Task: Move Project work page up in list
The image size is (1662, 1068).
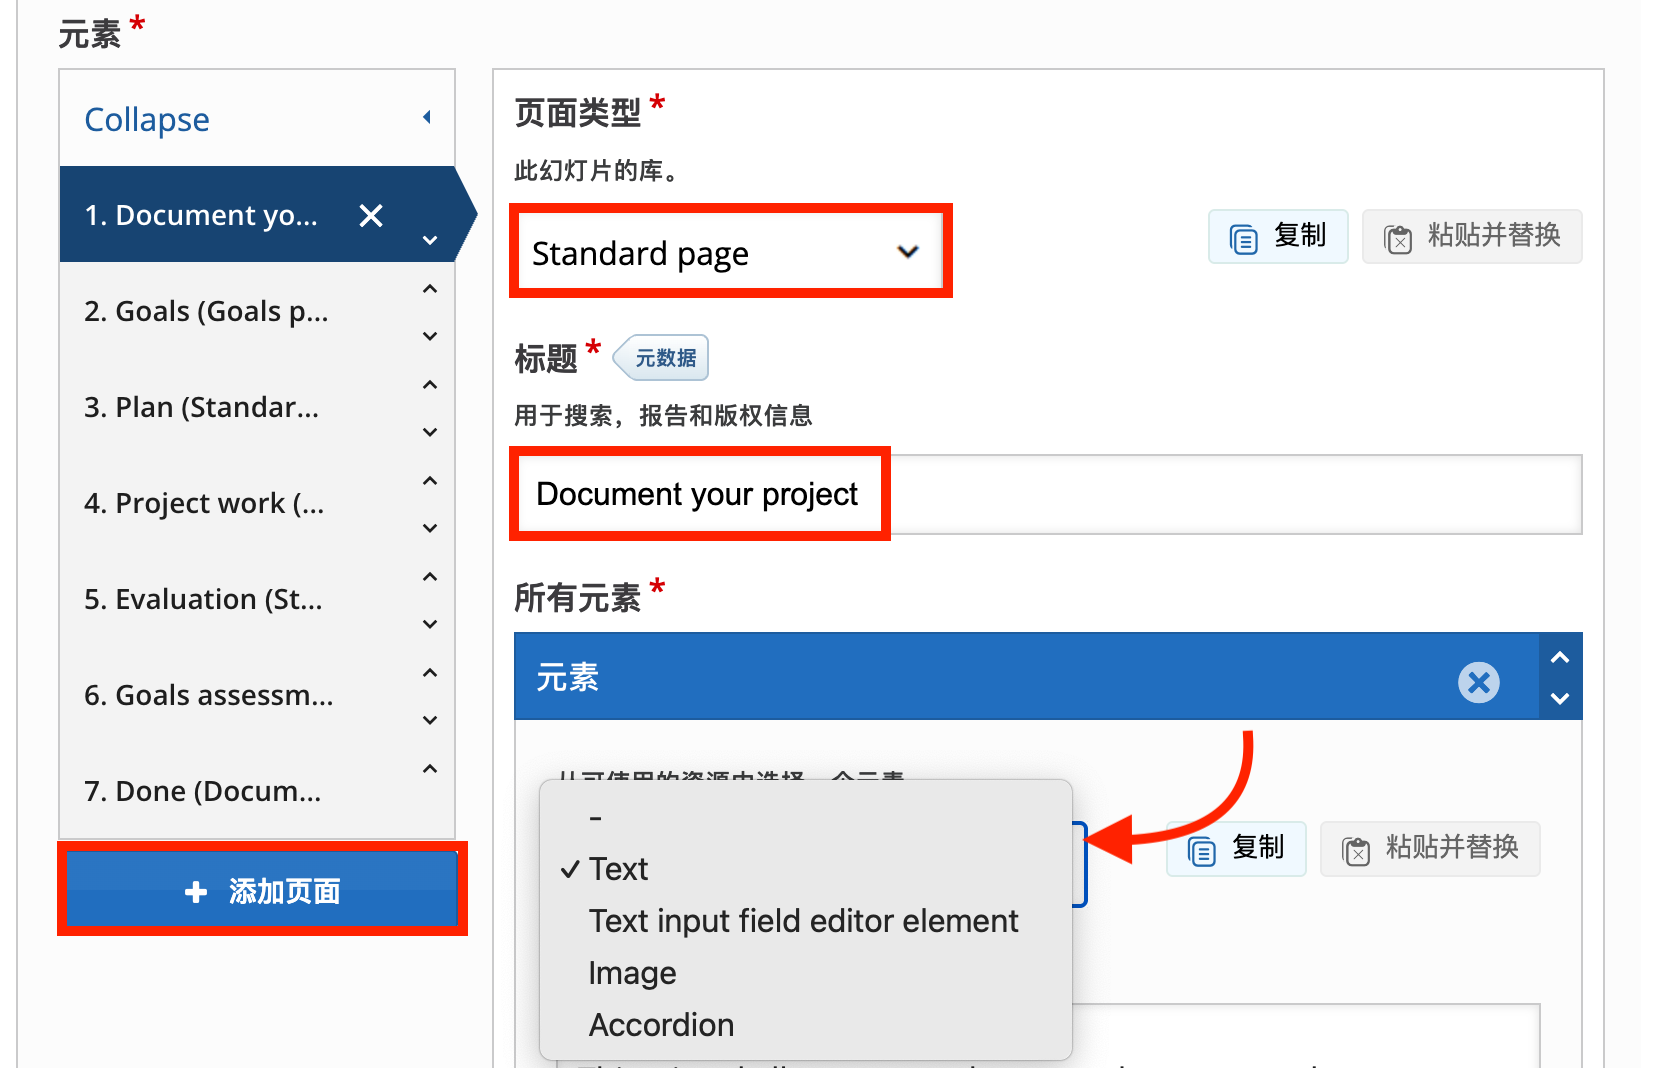Action: 430,482
